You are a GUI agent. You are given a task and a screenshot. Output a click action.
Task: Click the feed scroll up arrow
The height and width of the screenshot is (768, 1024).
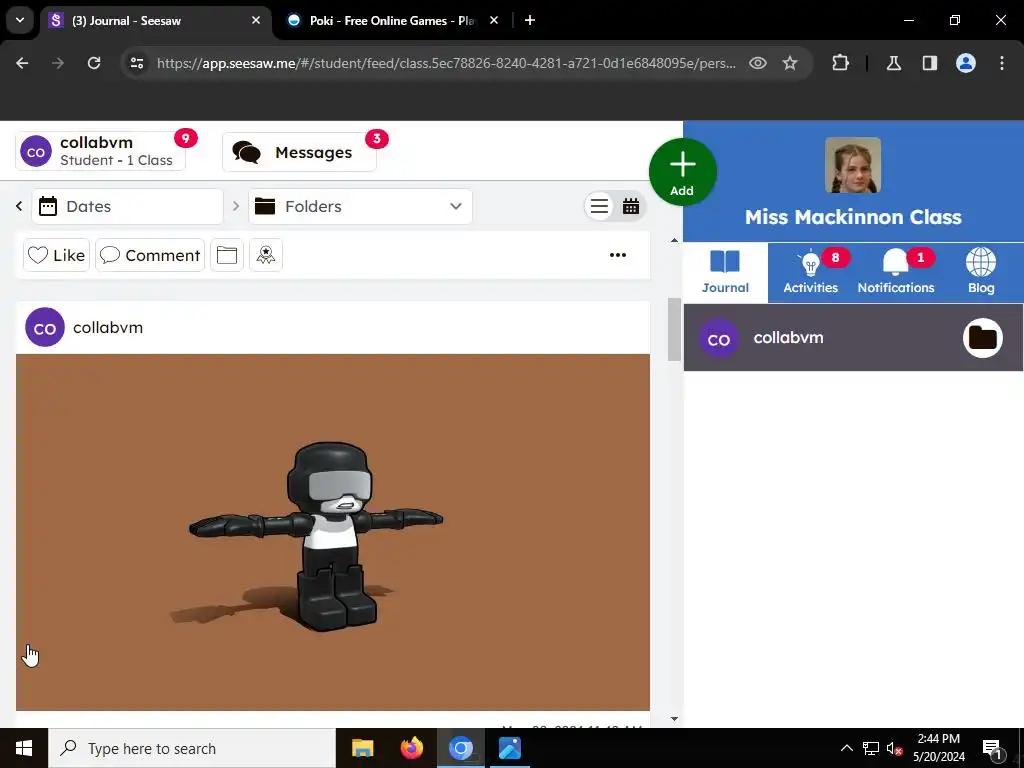tap(674, 240)
